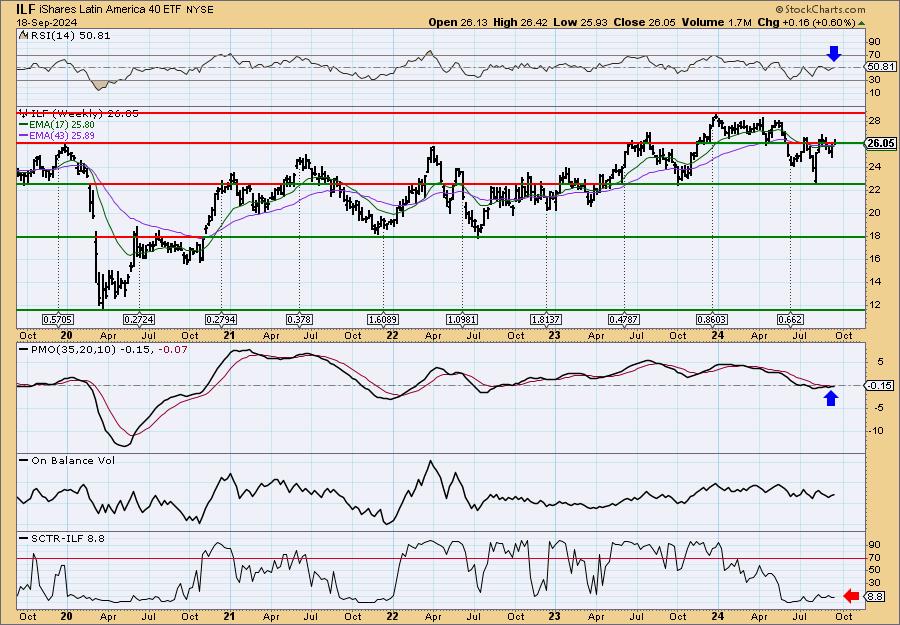Click the 26.05 price tag on the price axis

pos(881,143)
